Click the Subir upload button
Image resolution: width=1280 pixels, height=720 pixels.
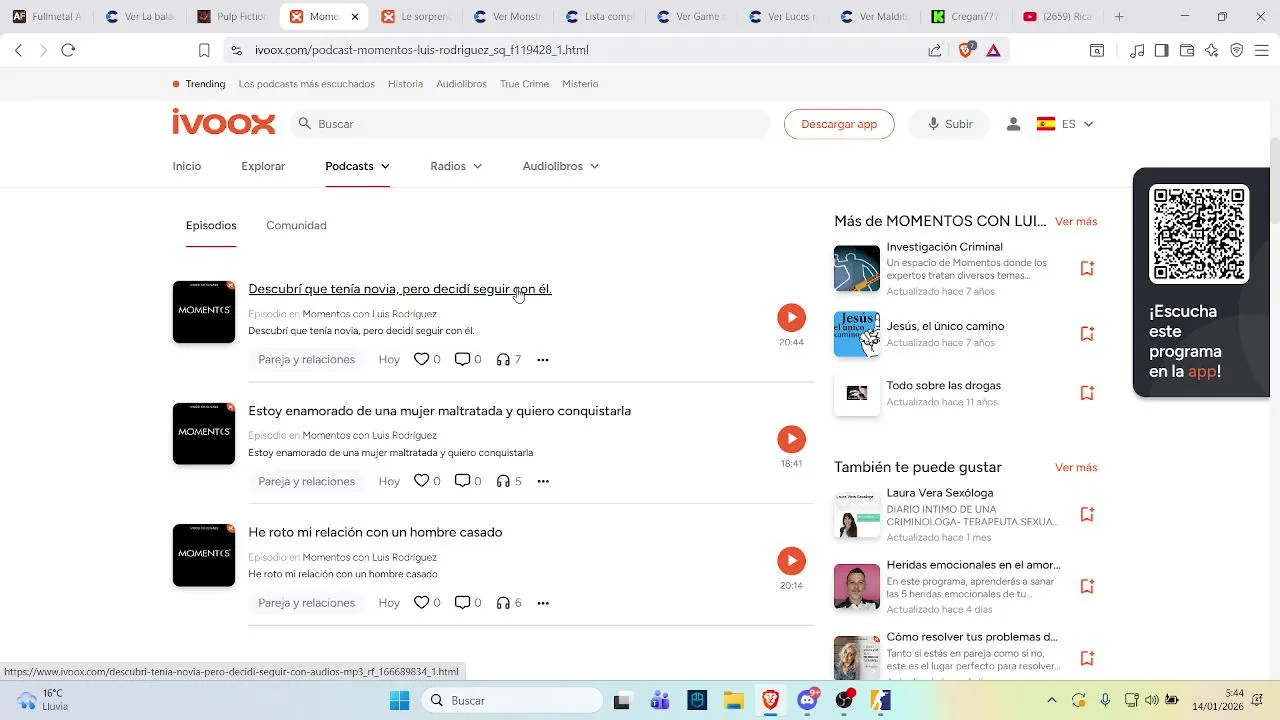click(x=949, y=124)
